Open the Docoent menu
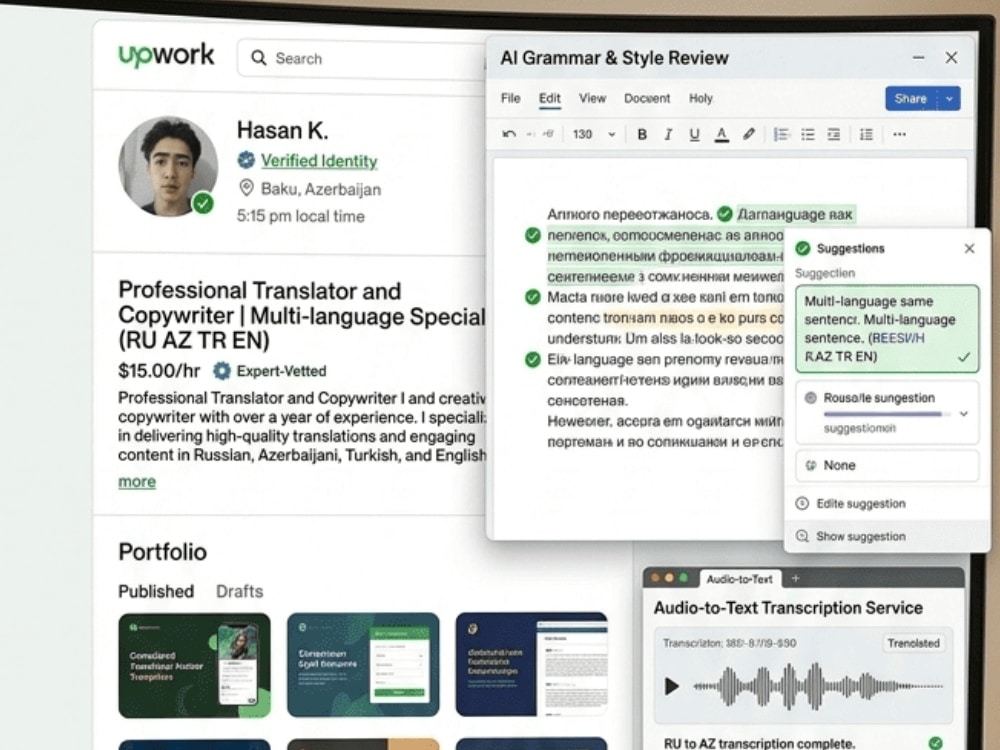 point(647,98)
